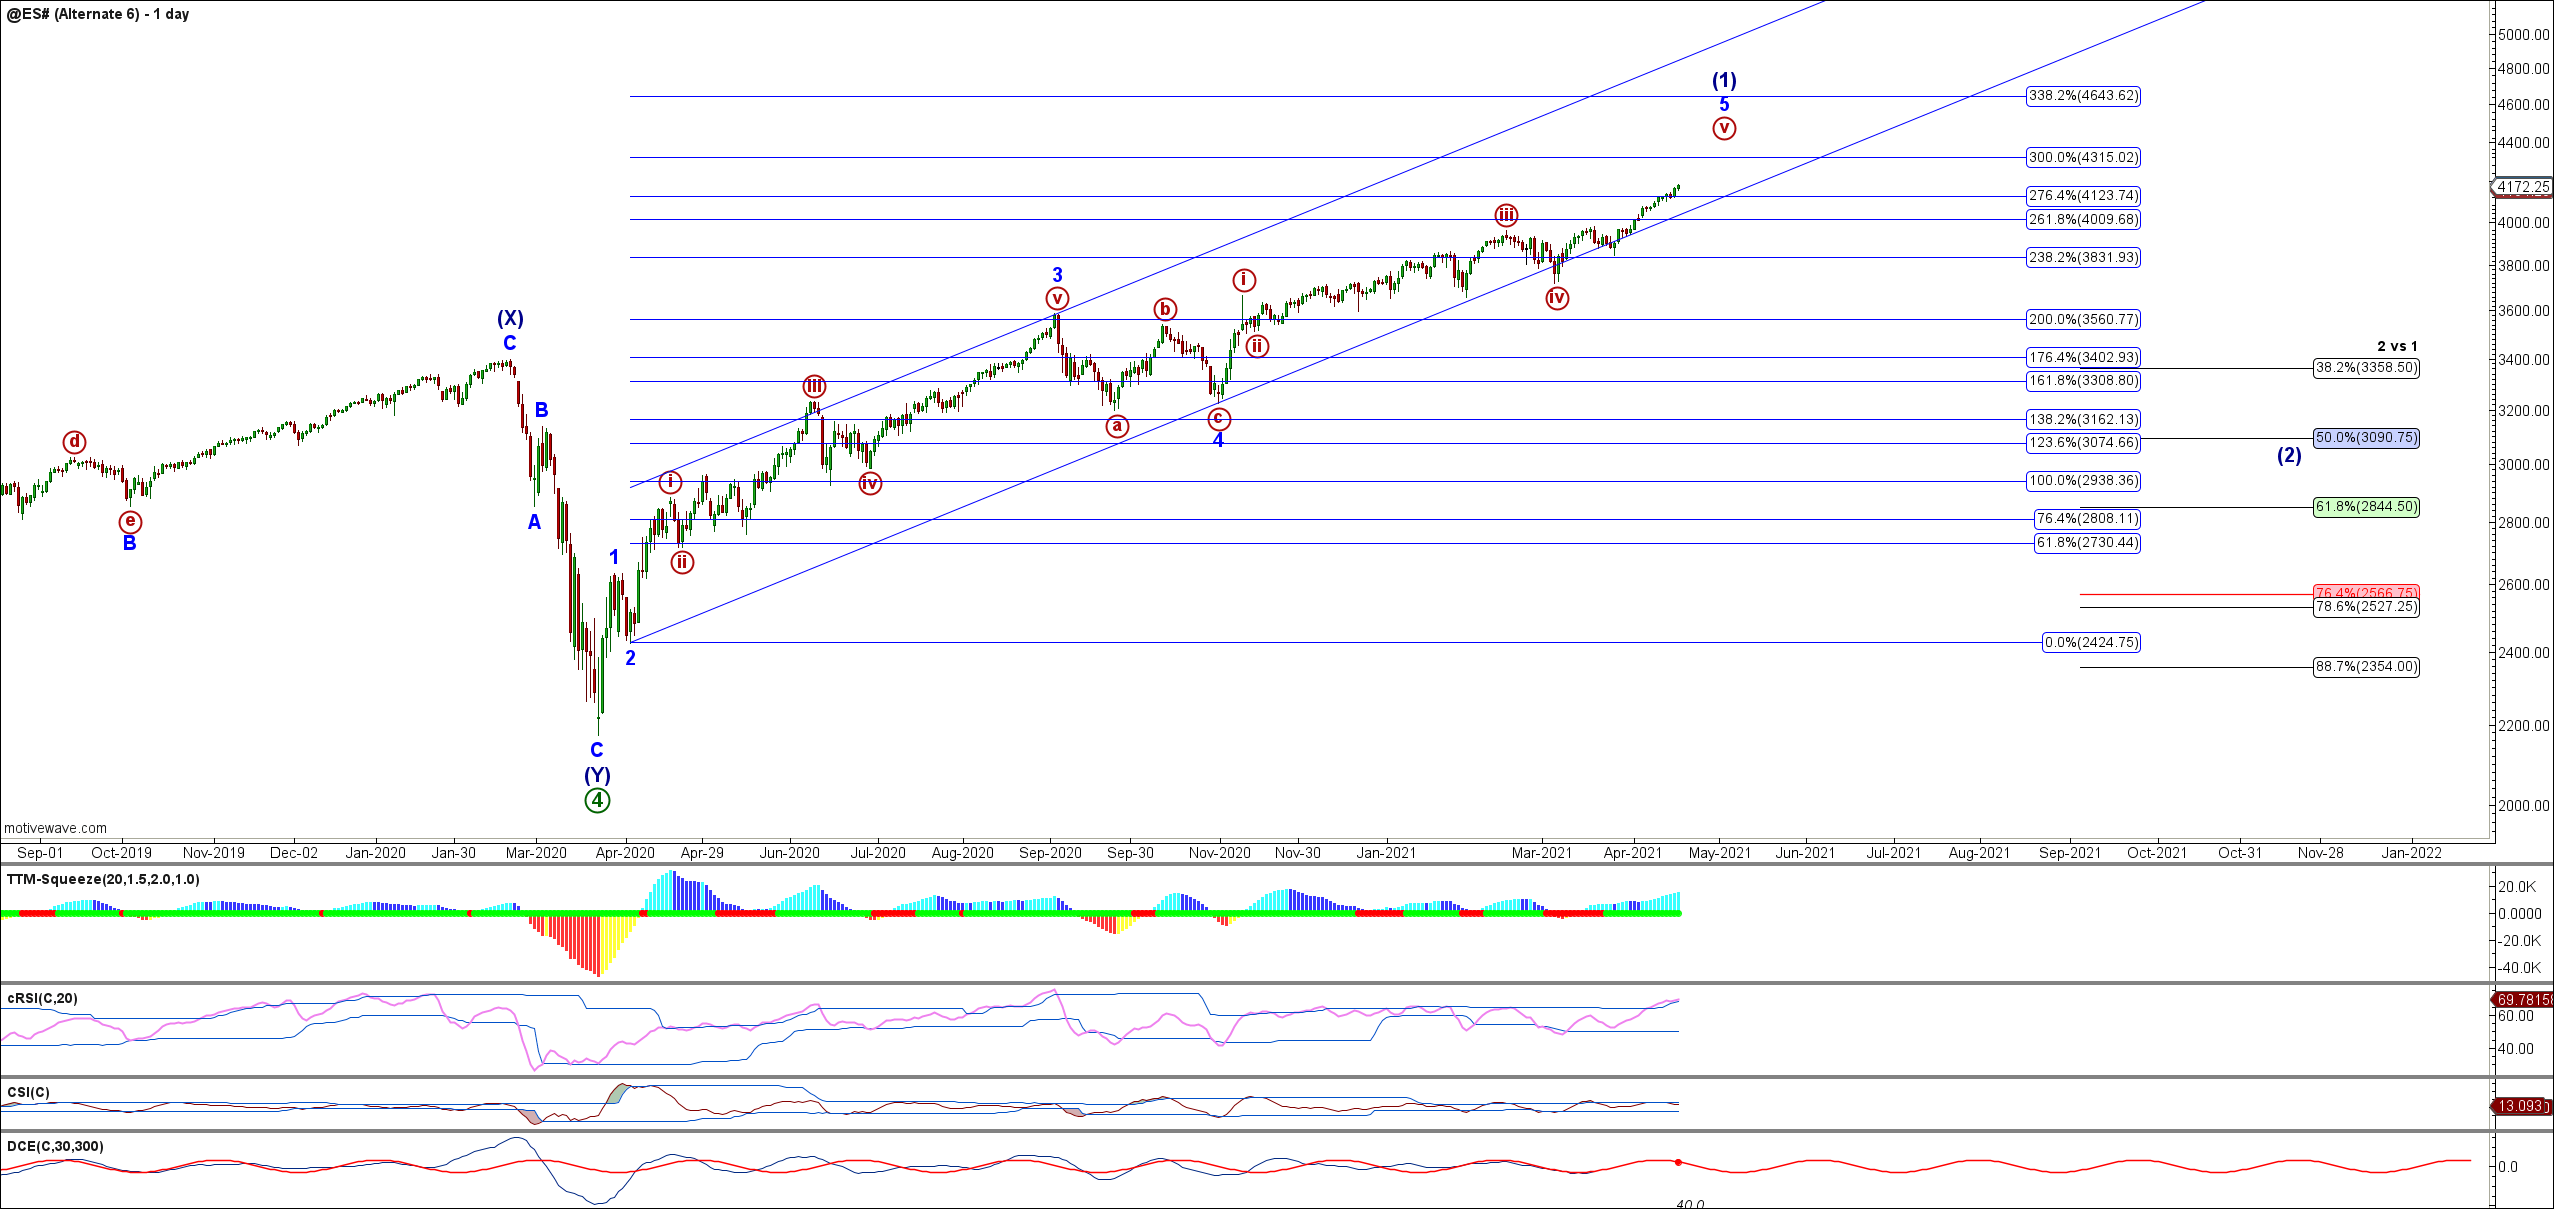Click the green circled 4 wave label
This screenshot has height=1209, width=2554.
click(x=597, y=800)
